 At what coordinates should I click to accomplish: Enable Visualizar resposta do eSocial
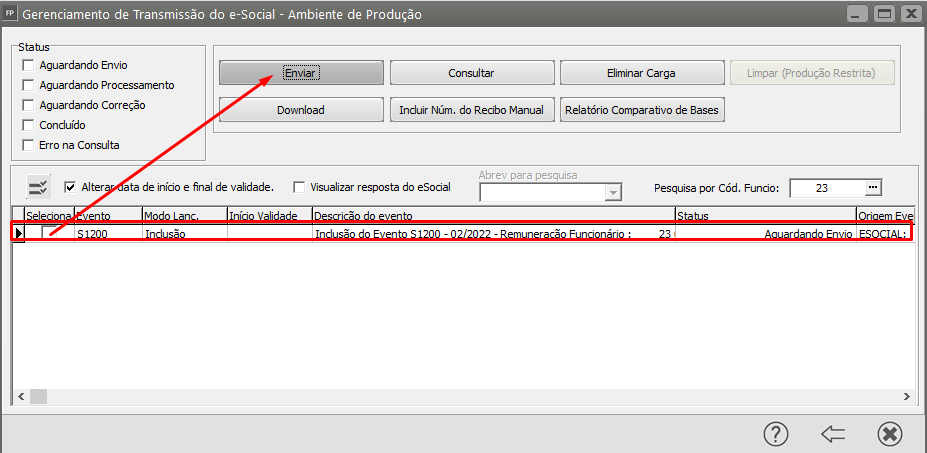(300, 187)
